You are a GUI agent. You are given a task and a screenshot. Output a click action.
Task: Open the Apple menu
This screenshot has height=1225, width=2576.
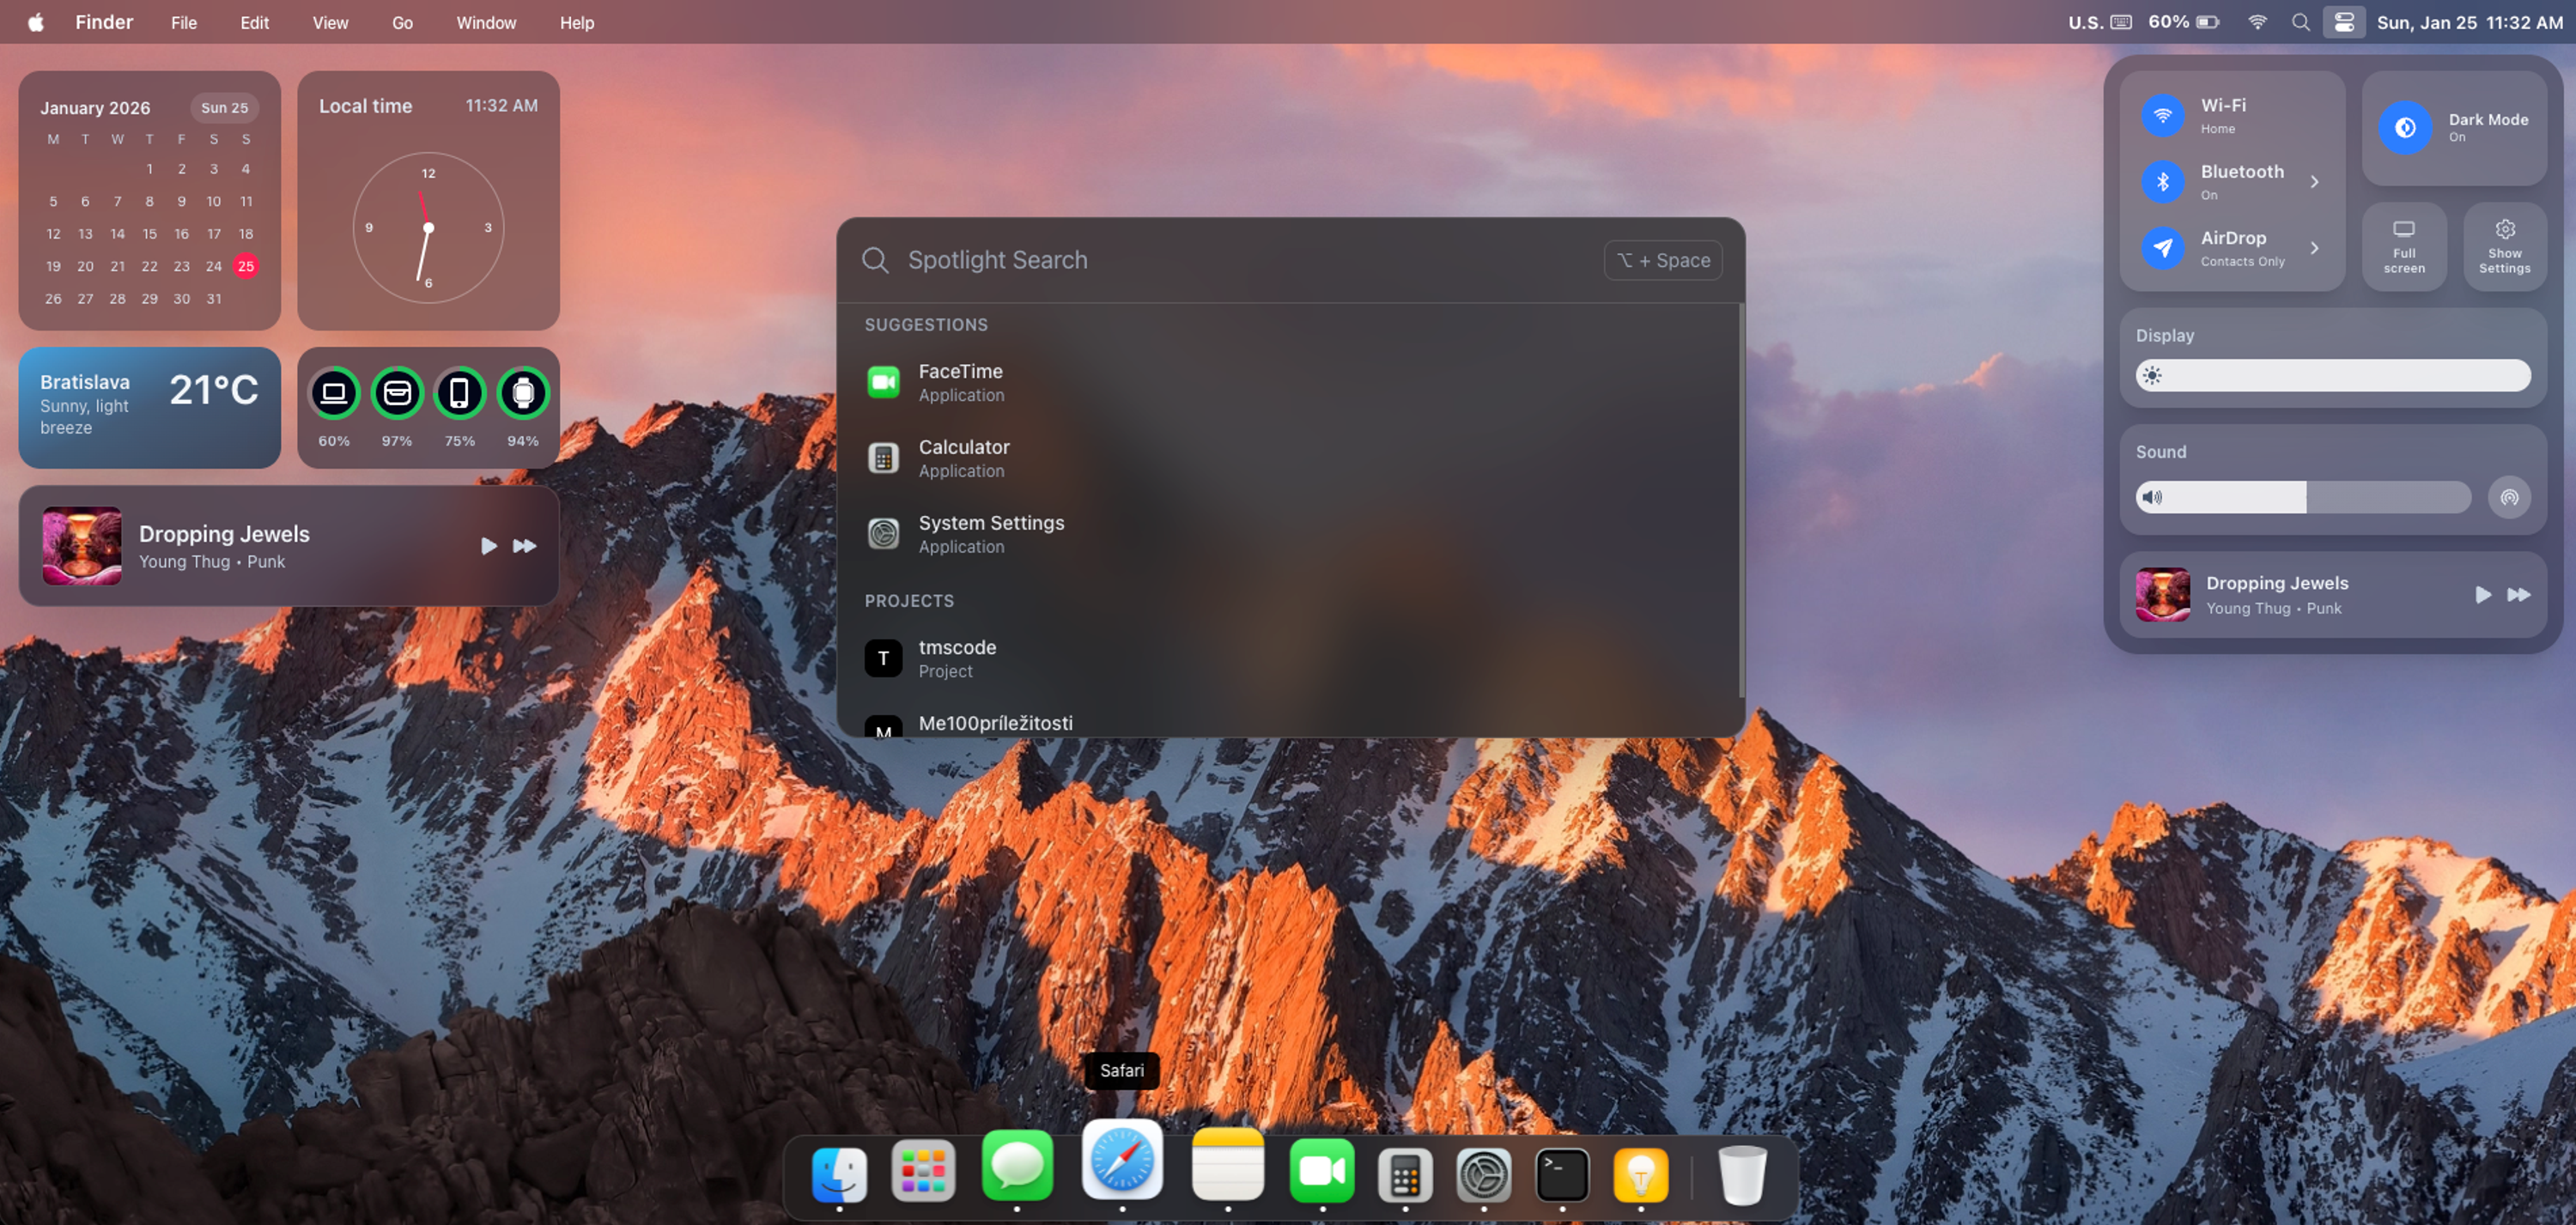[36, 22]
